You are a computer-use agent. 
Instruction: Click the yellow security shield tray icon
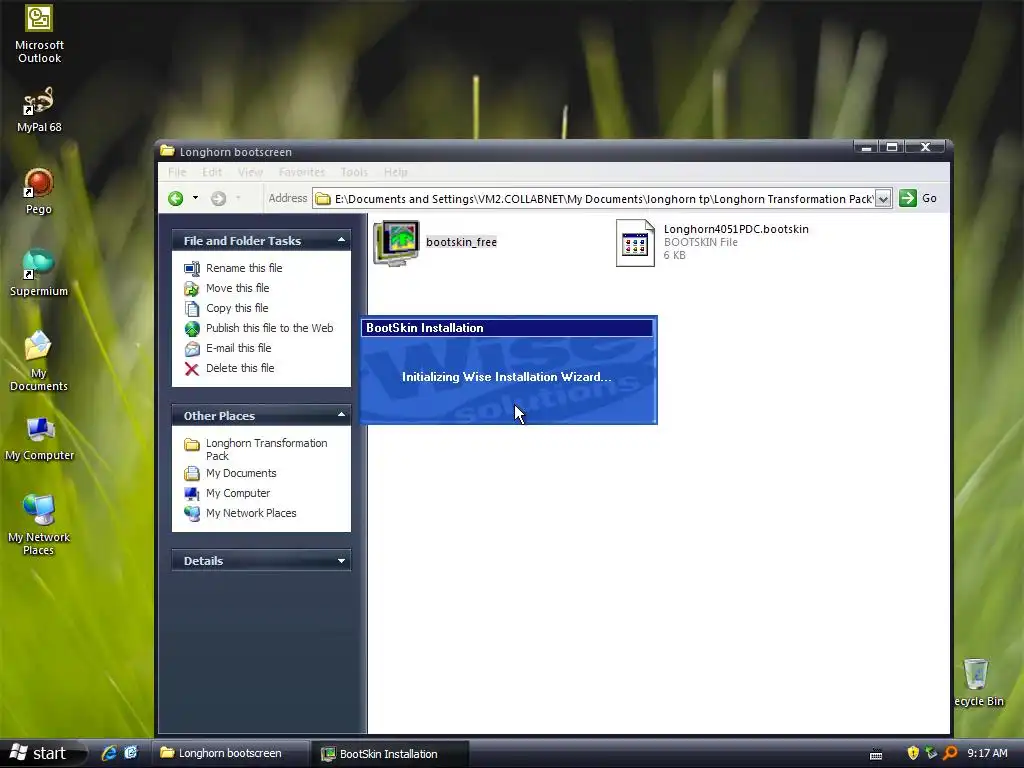coord(913,753)
